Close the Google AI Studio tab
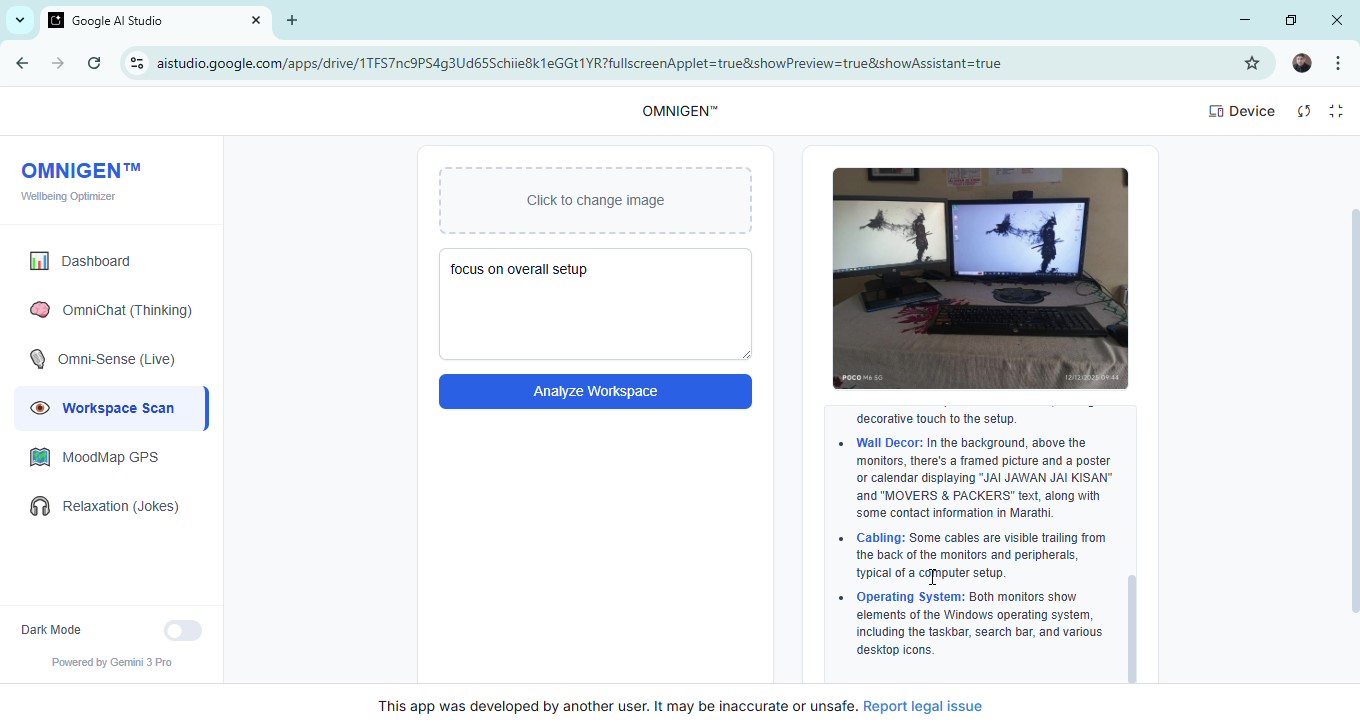Screen dimensions: 1360x728 click(256, 20)
